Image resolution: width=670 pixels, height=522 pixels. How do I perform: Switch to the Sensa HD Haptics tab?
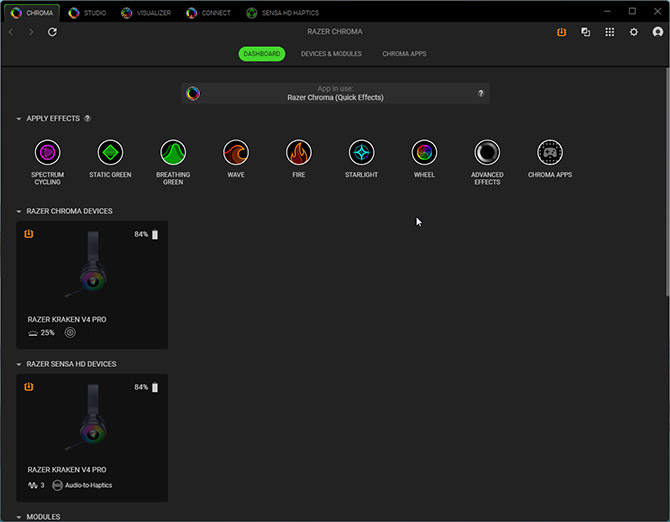click(283, 13)
